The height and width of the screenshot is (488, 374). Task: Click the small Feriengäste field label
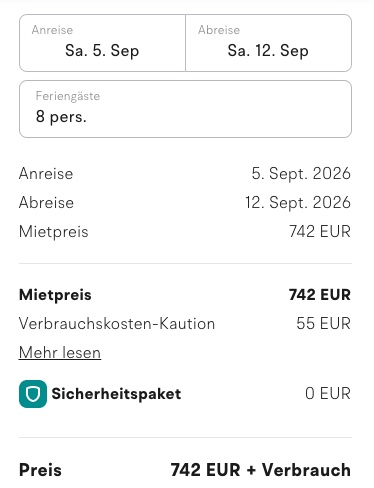tap(68, 96)
